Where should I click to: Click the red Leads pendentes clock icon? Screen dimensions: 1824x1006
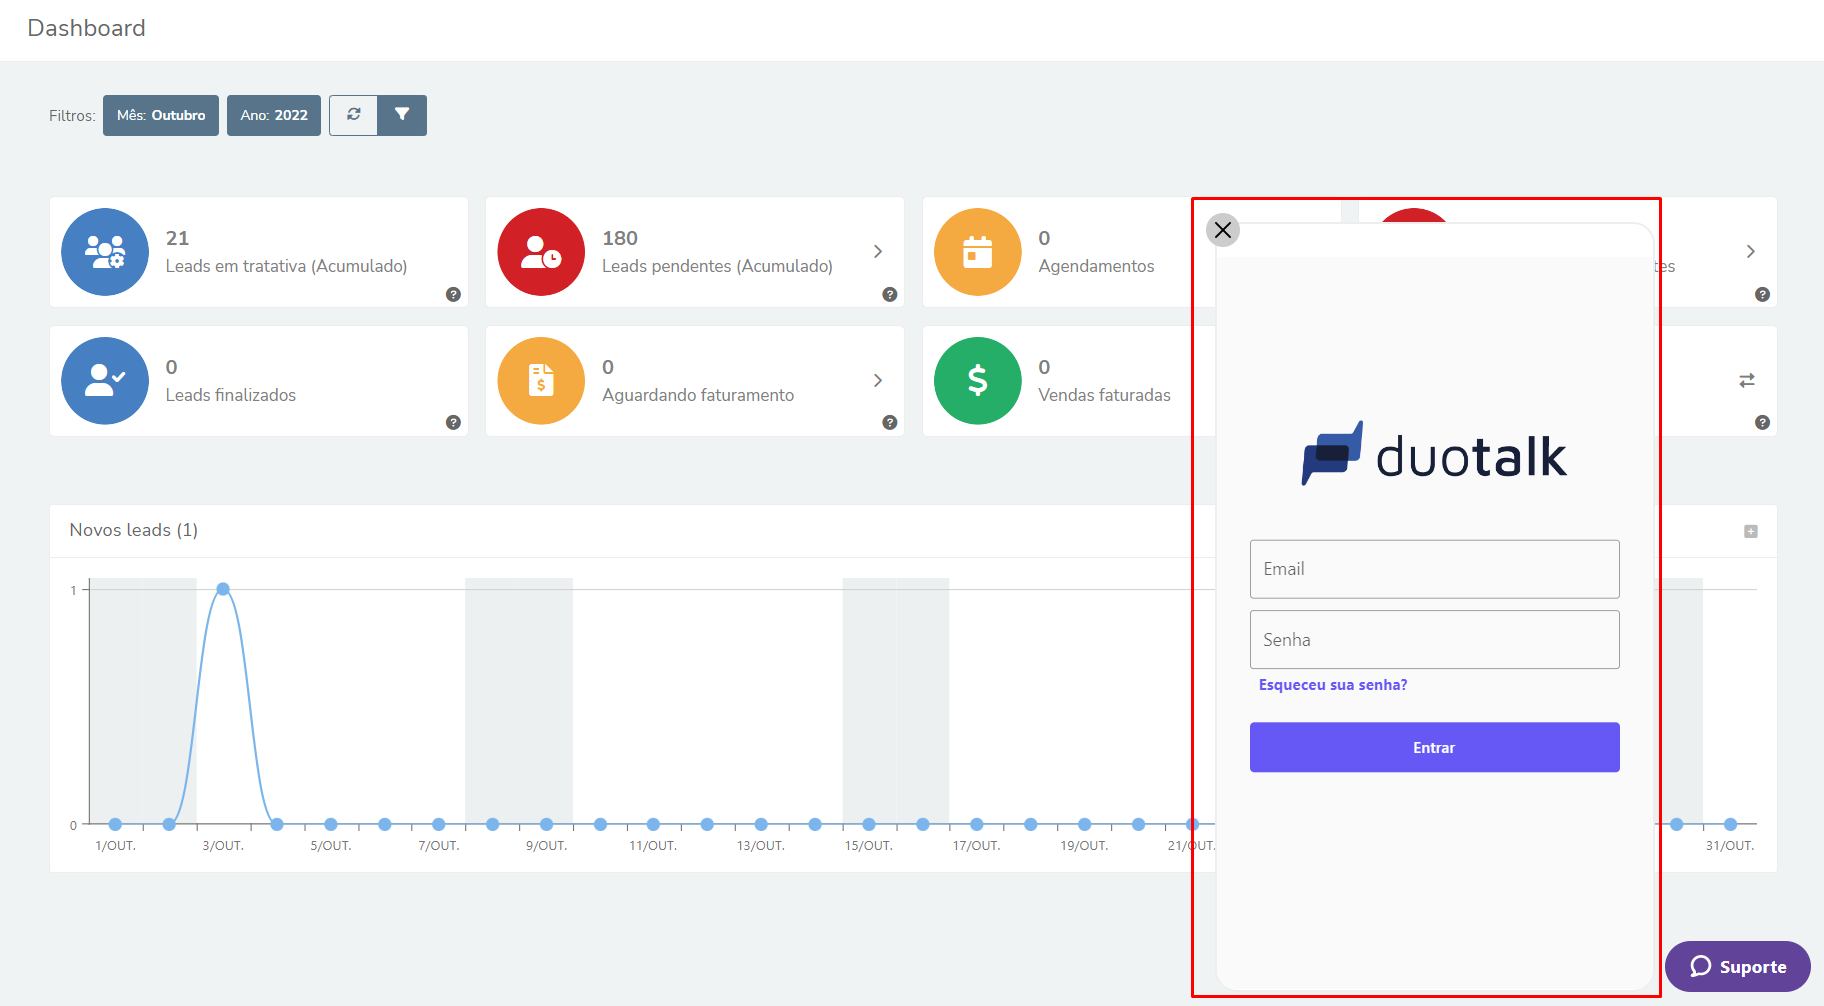coord(541,252)
